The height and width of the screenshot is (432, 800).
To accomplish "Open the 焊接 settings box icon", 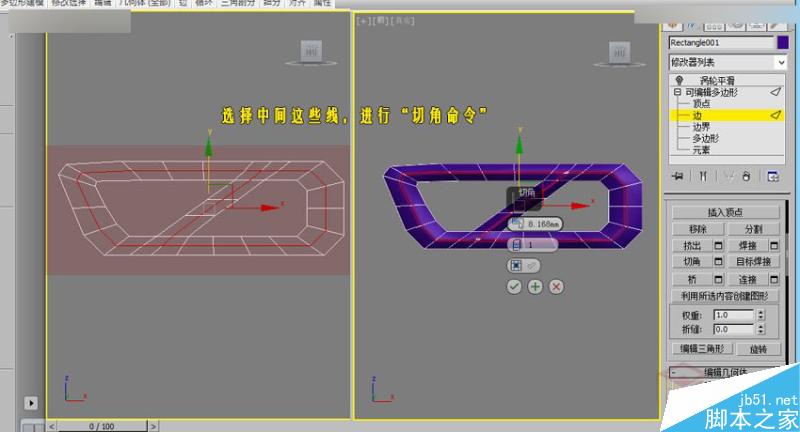I will [774, 246].
